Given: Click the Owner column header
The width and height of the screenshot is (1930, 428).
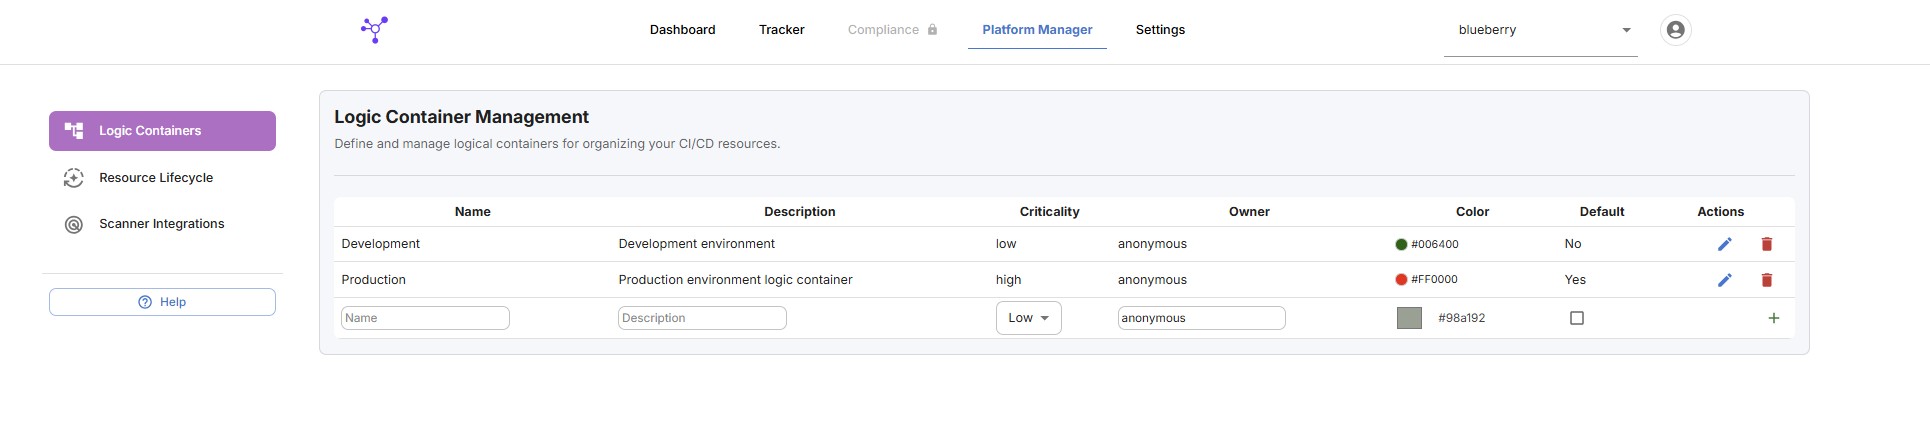Looking at the screenshot, I should click(x=1250, y=212).
